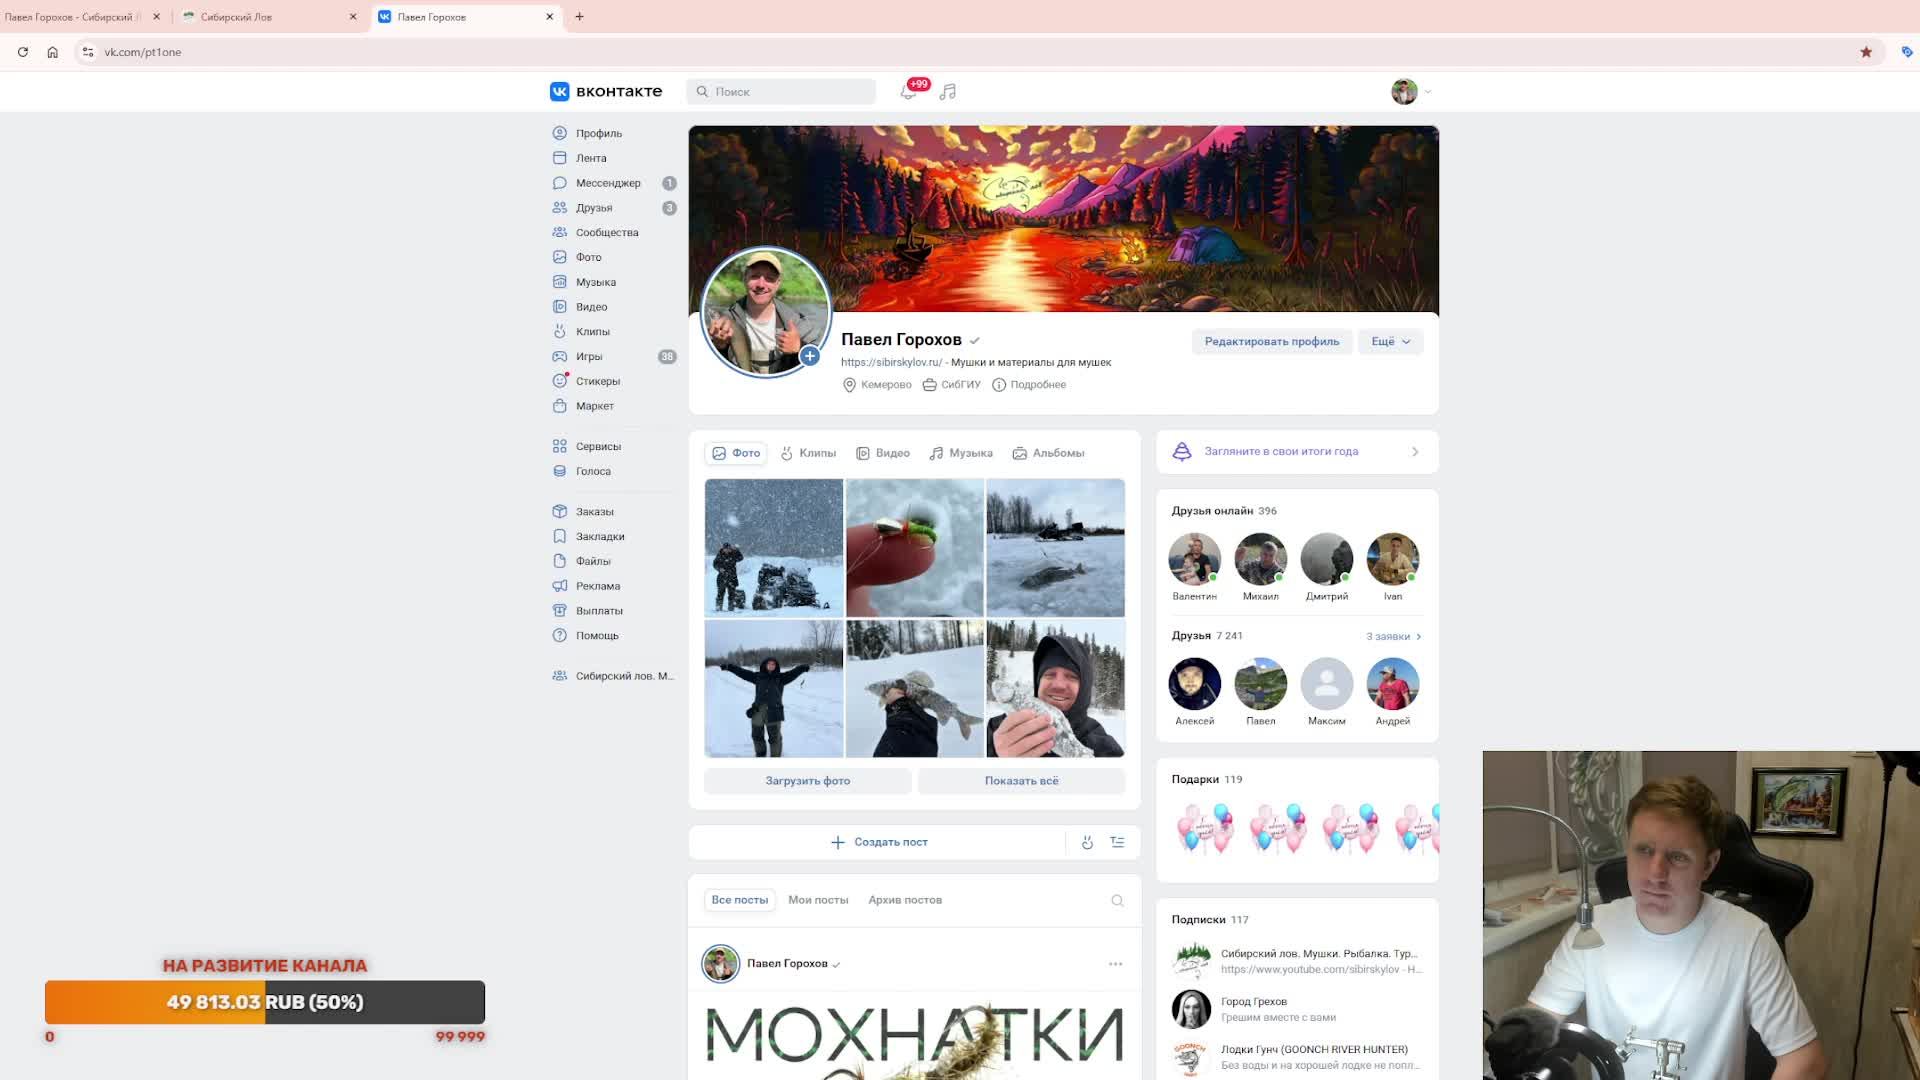Switch to the Клипы tab
1920x1080 pixels.
tap(808, 453)
